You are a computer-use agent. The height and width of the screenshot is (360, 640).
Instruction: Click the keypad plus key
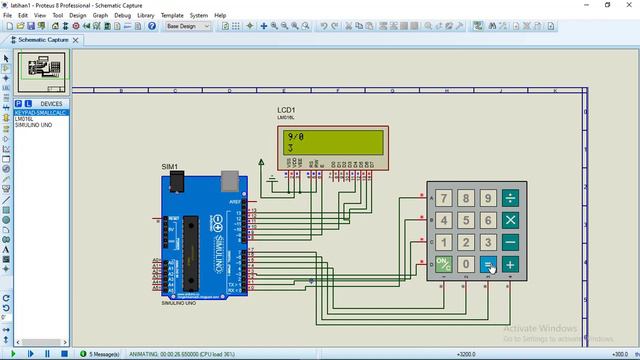coord(510,264)
